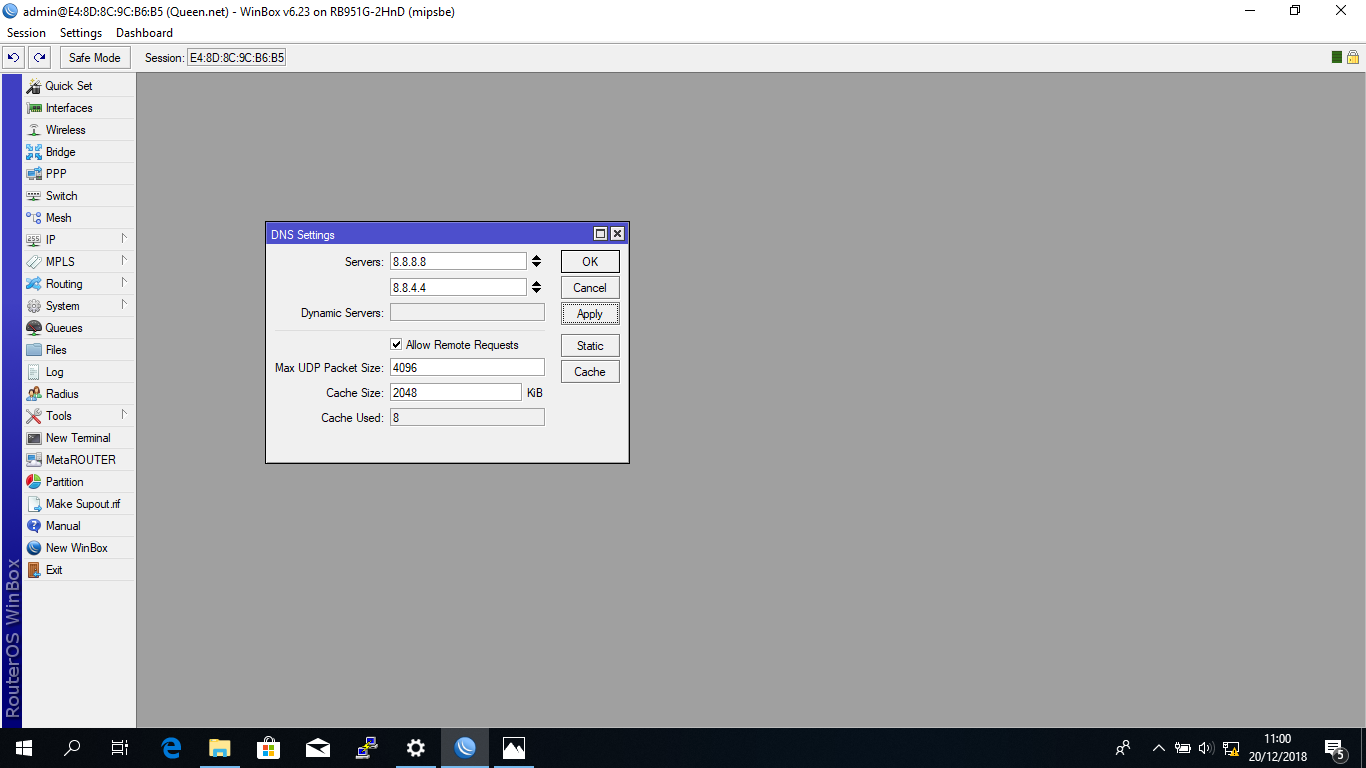Click the Redo toolbar arrow
1366x768 pixels.
point(39,57)
